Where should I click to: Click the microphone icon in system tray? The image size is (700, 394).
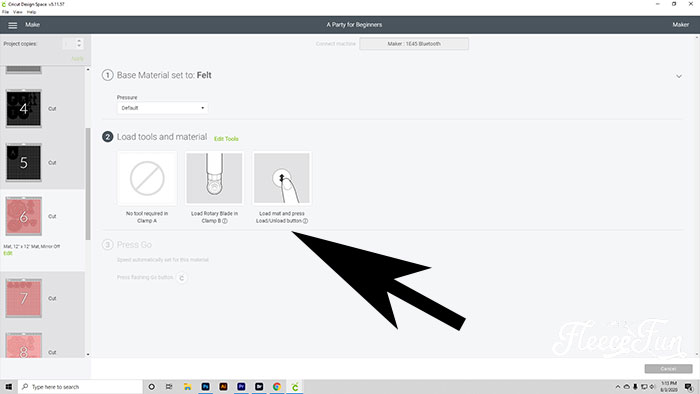click(x=635, y=387)
